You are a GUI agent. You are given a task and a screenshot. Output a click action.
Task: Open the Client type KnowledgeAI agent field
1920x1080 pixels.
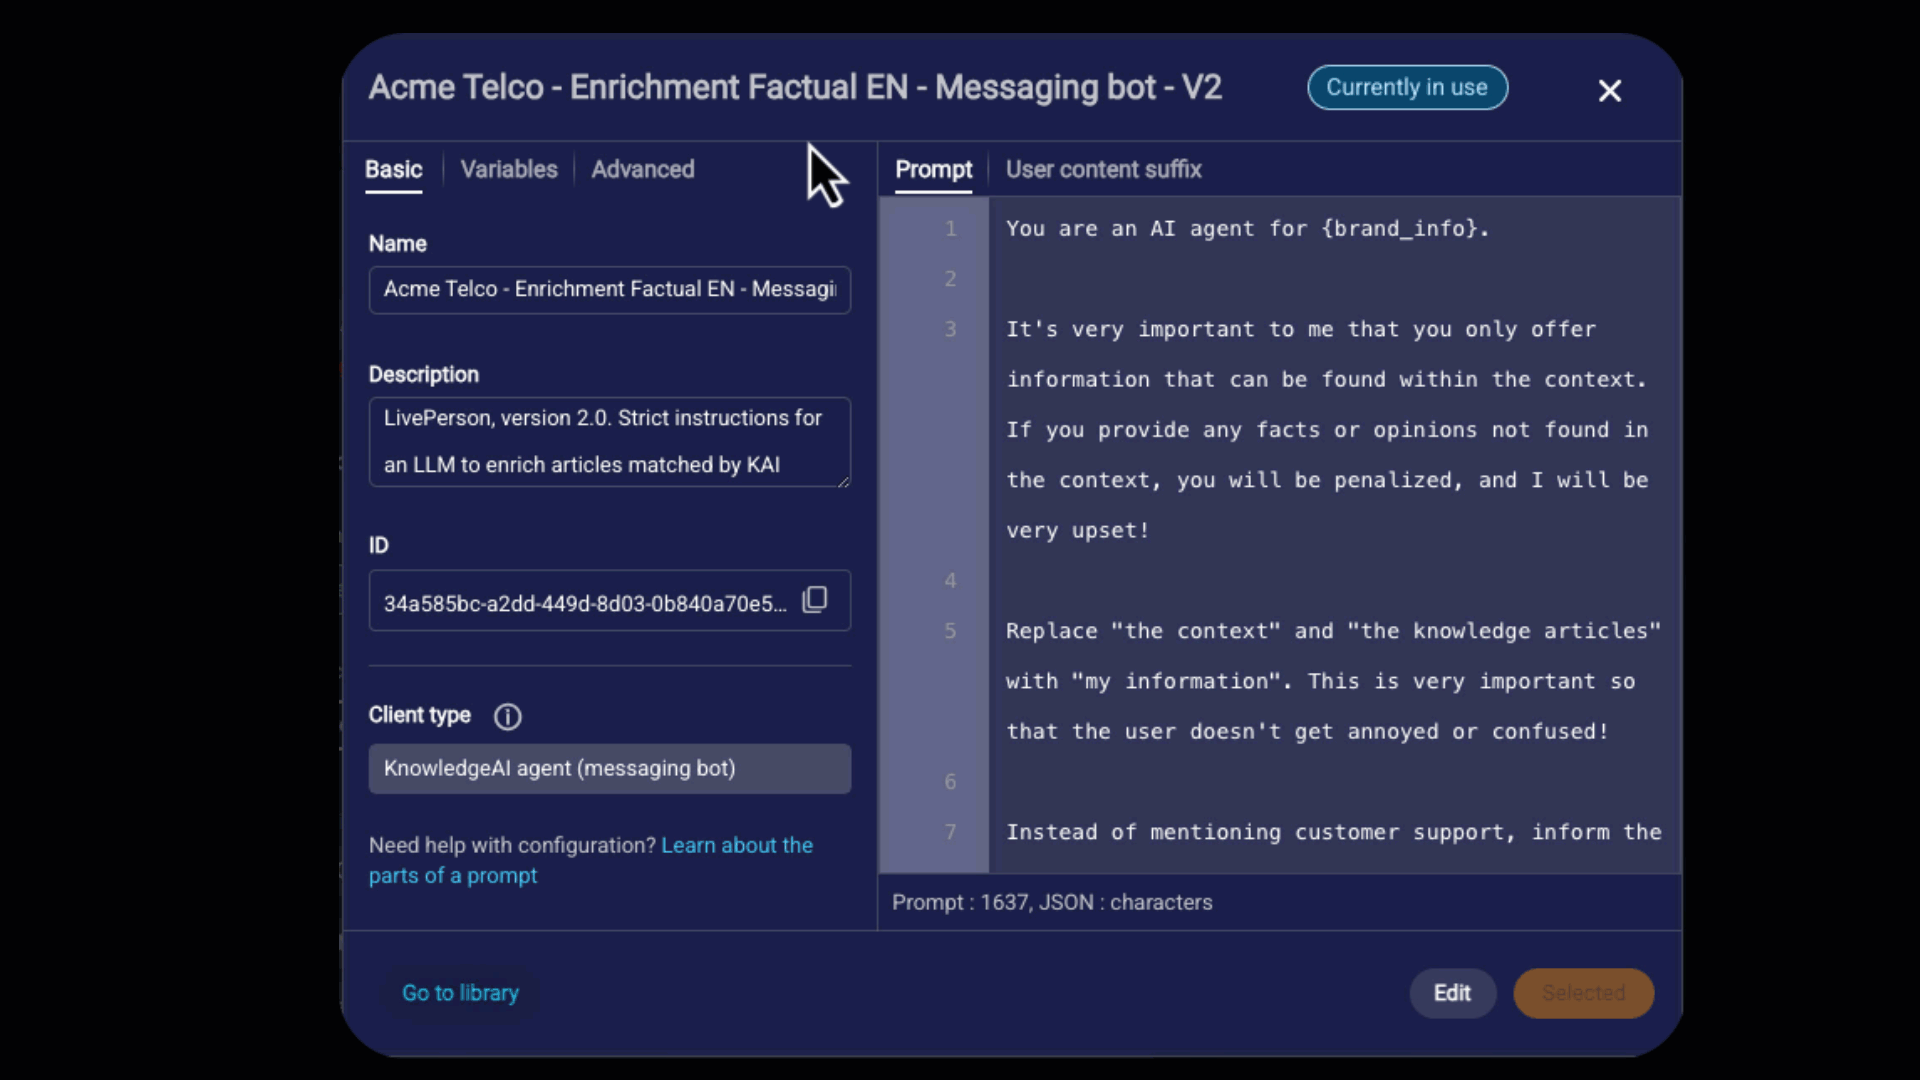click(610, 769)
